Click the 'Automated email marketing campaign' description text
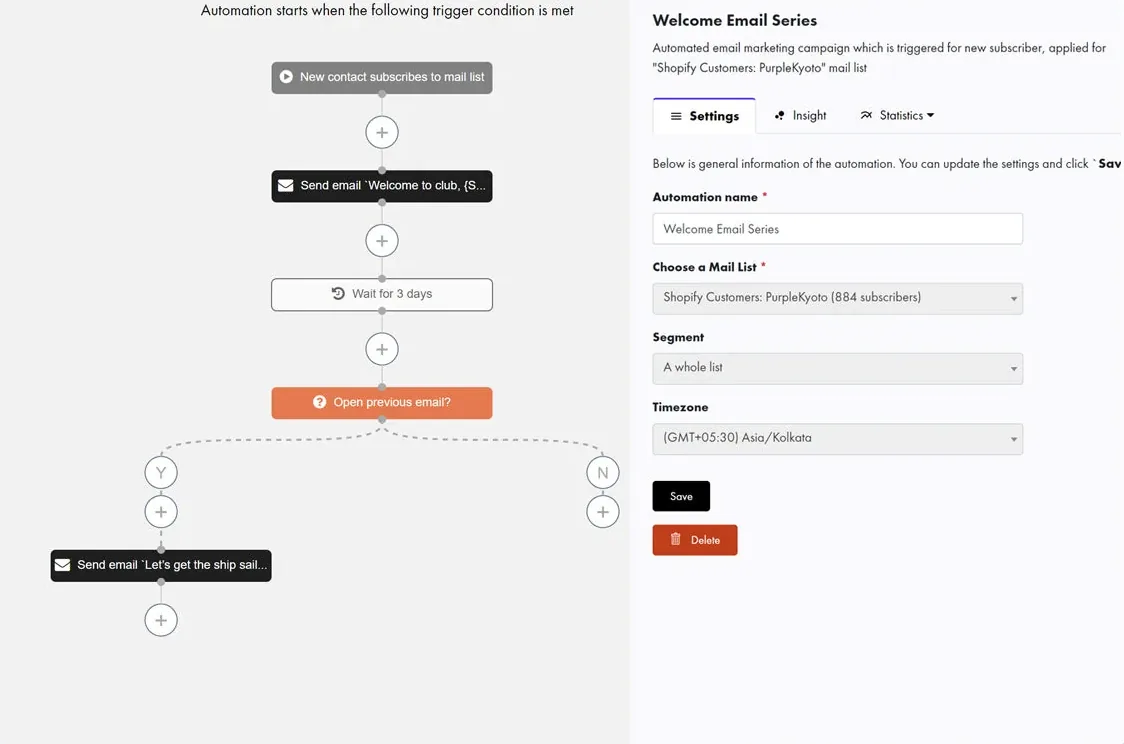 pos(879,57)
